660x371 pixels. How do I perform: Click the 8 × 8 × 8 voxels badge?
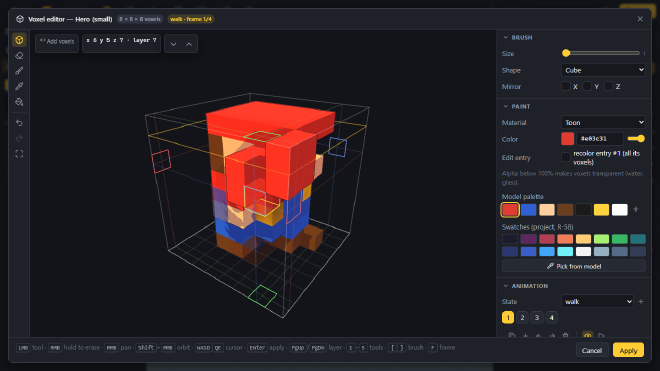[x=140, y=19]
